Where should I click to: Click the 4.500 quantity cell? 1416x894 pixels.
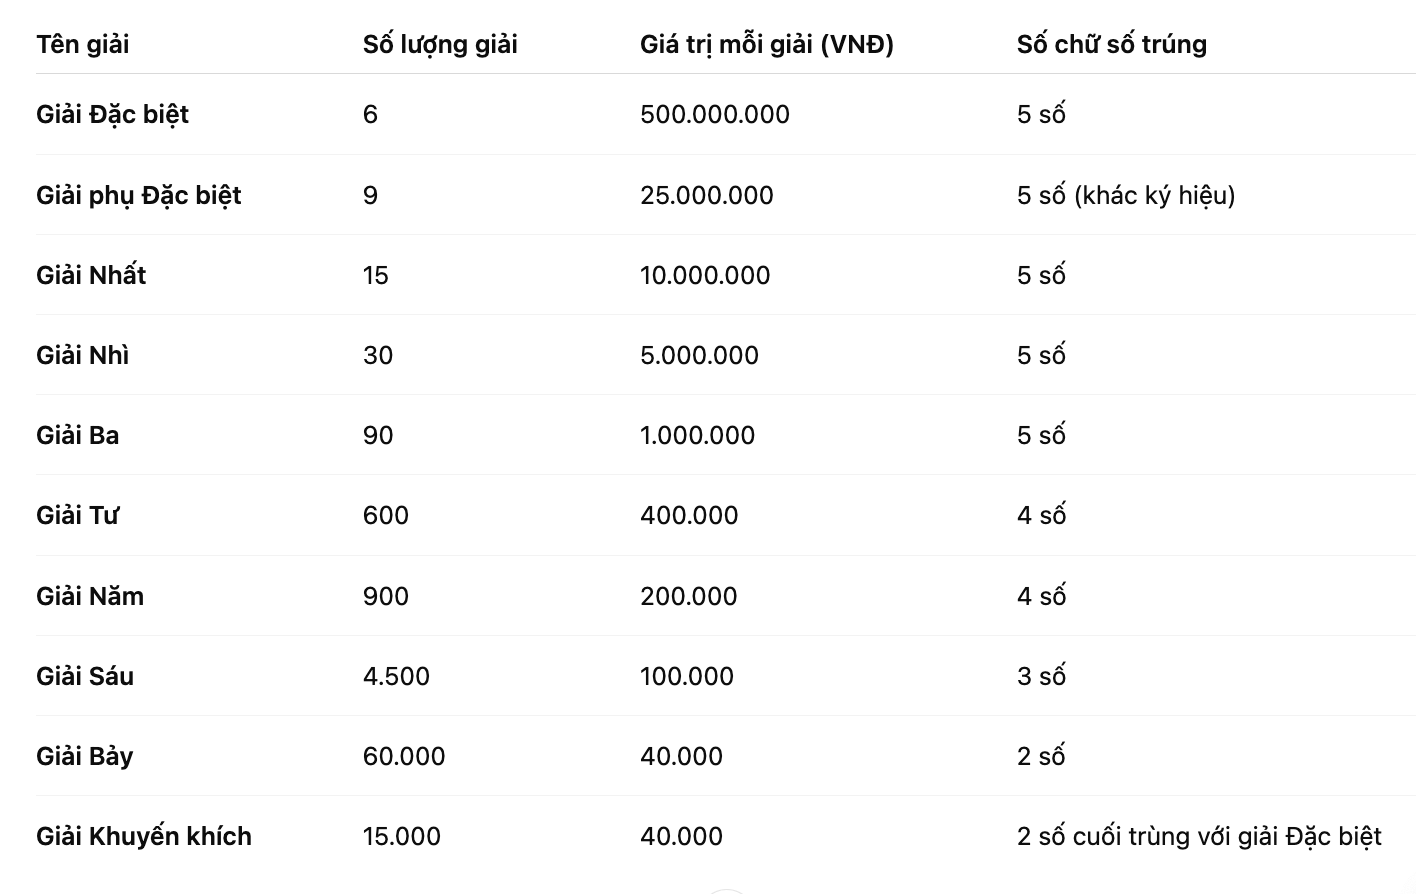(396, 676)
